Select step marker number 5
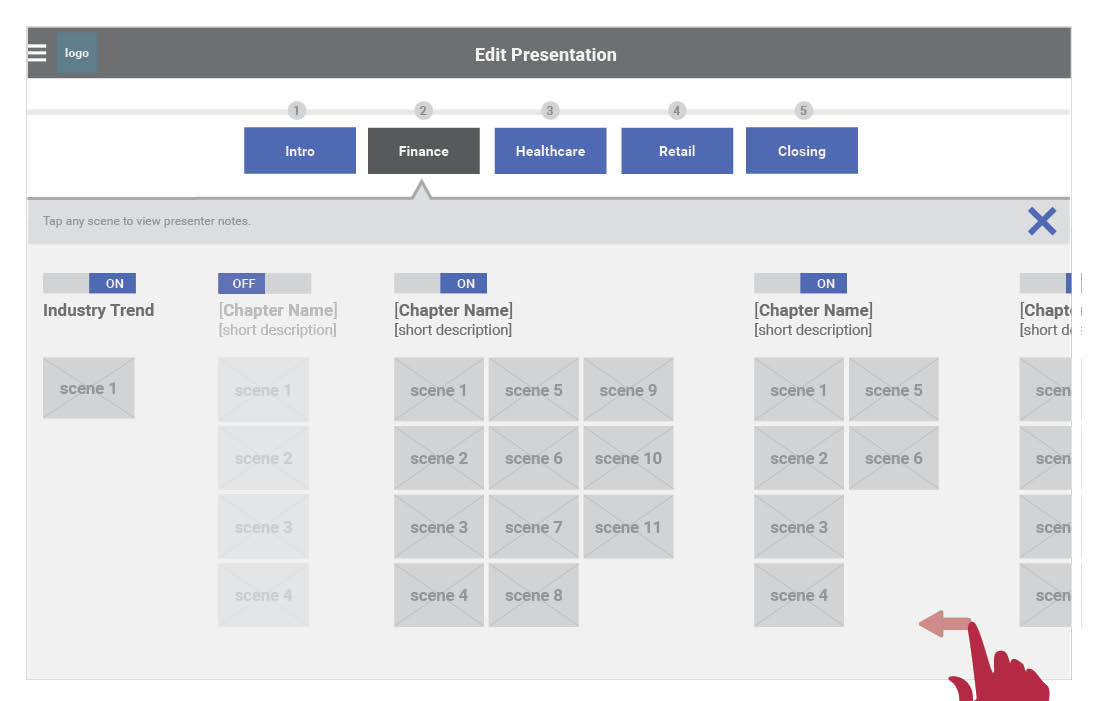Viewport: 1100px width, 701px height. (x=803, y=110)
